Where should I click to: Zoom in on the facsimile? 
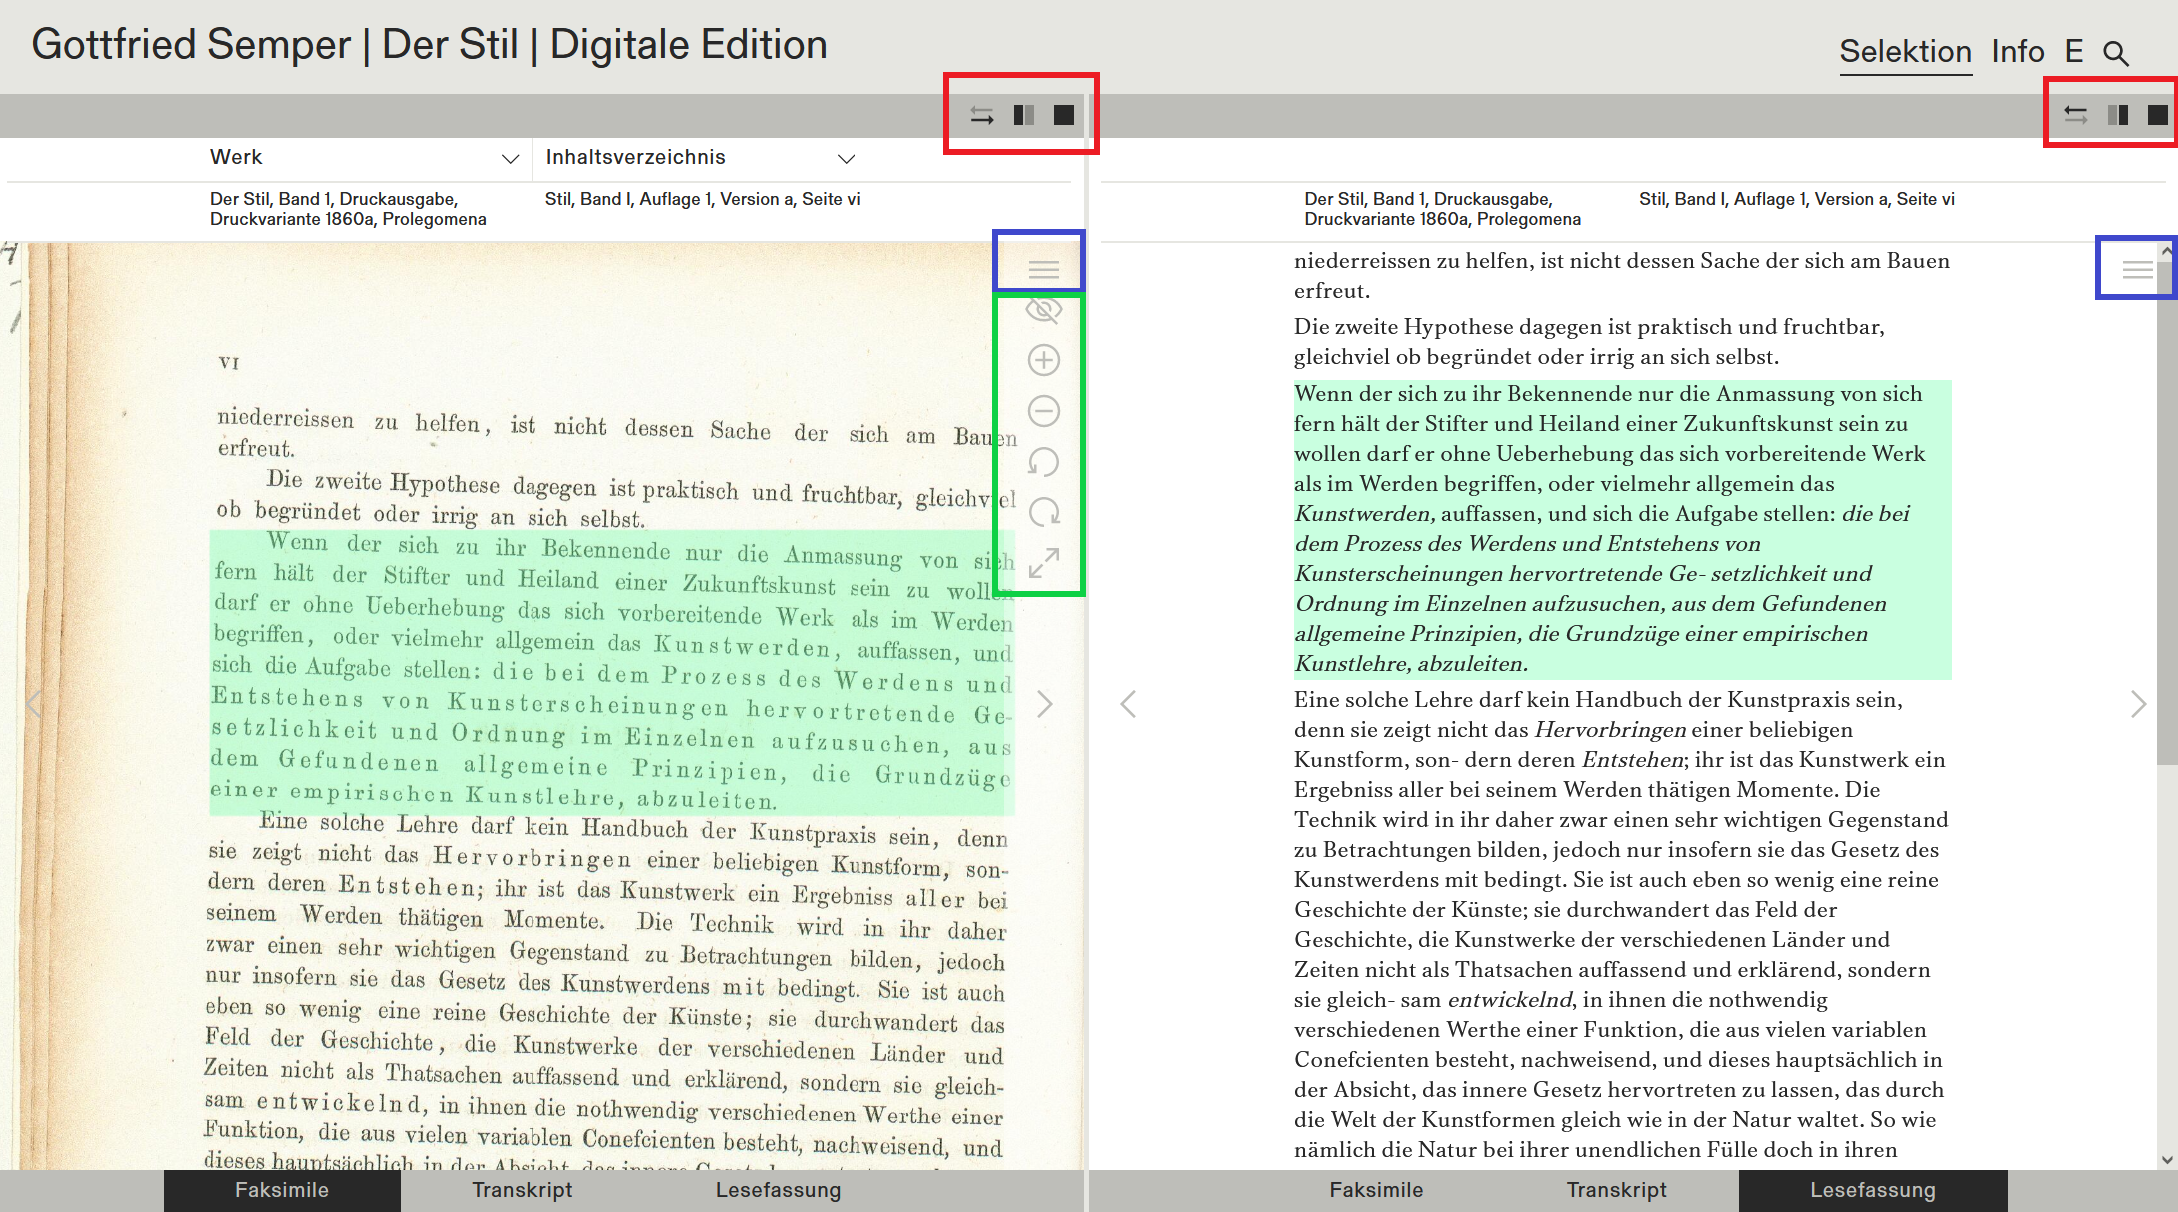pos(1044,360)
